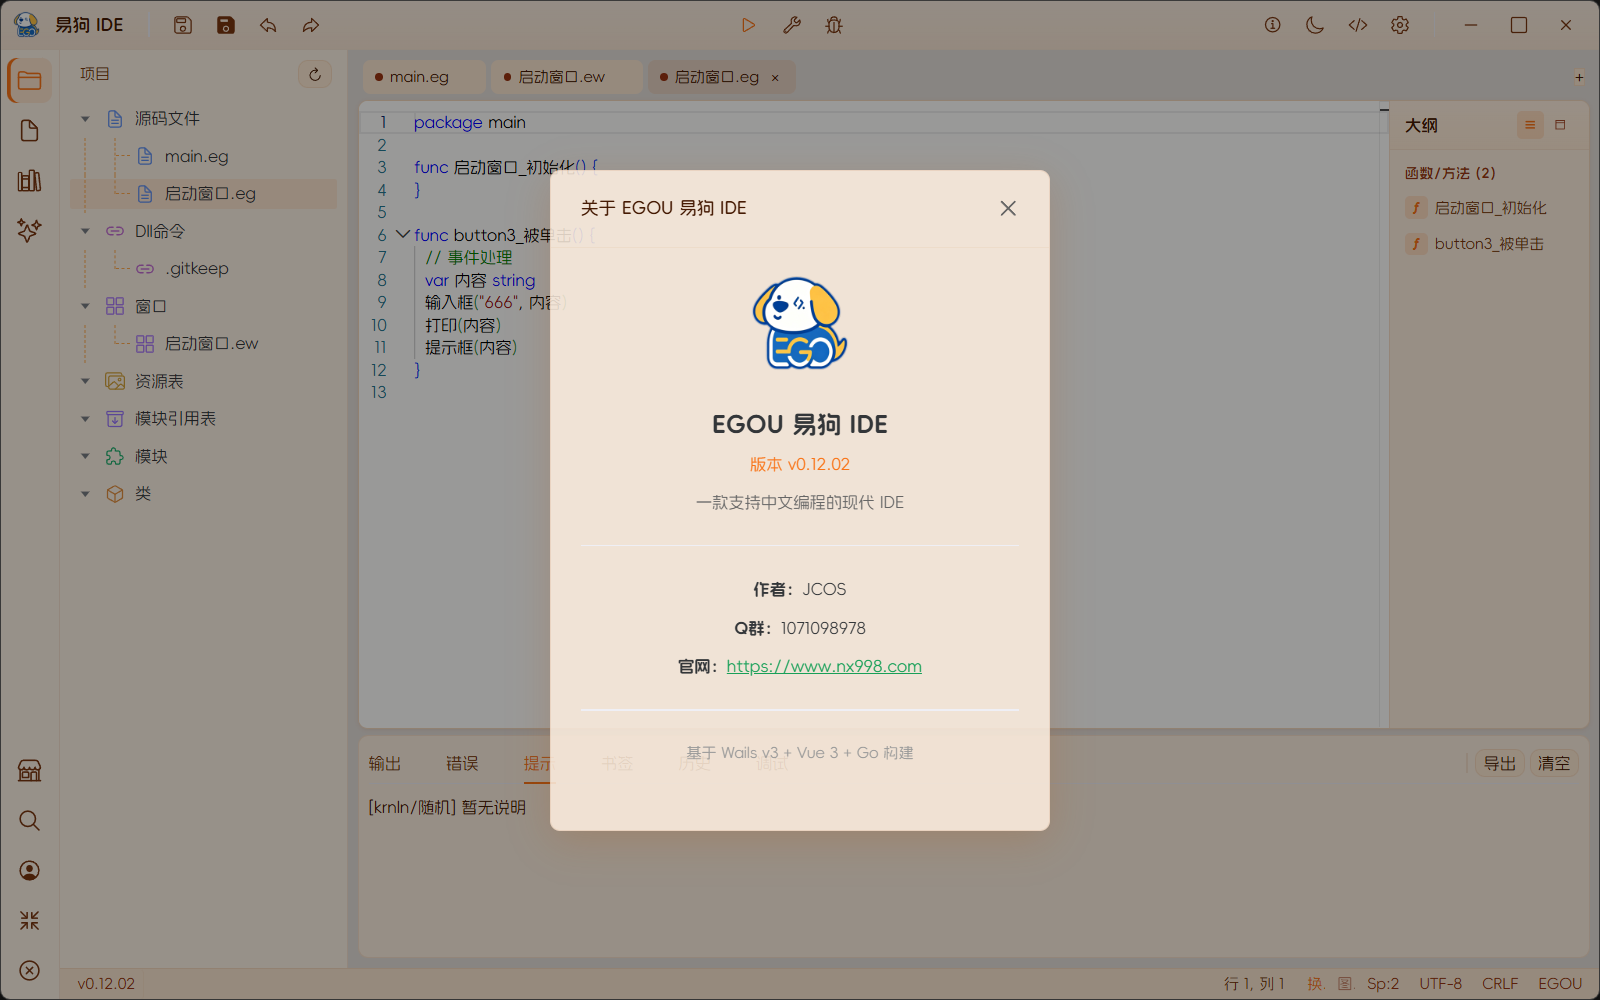Jump to 启动窗口_初始化 in the outline

coord(1488,208)
